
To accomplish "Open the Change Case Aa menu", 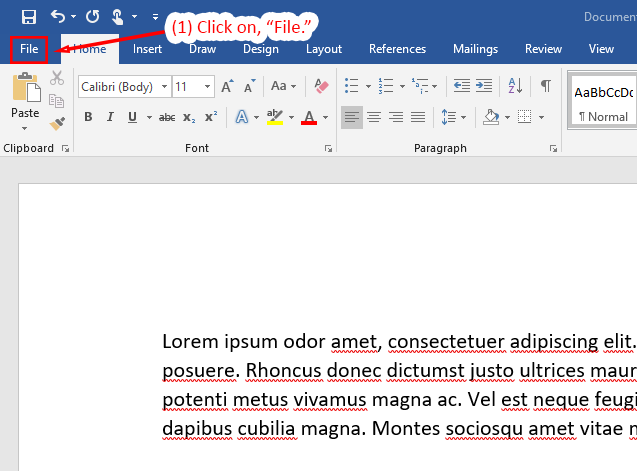I will tap(283, 86).
